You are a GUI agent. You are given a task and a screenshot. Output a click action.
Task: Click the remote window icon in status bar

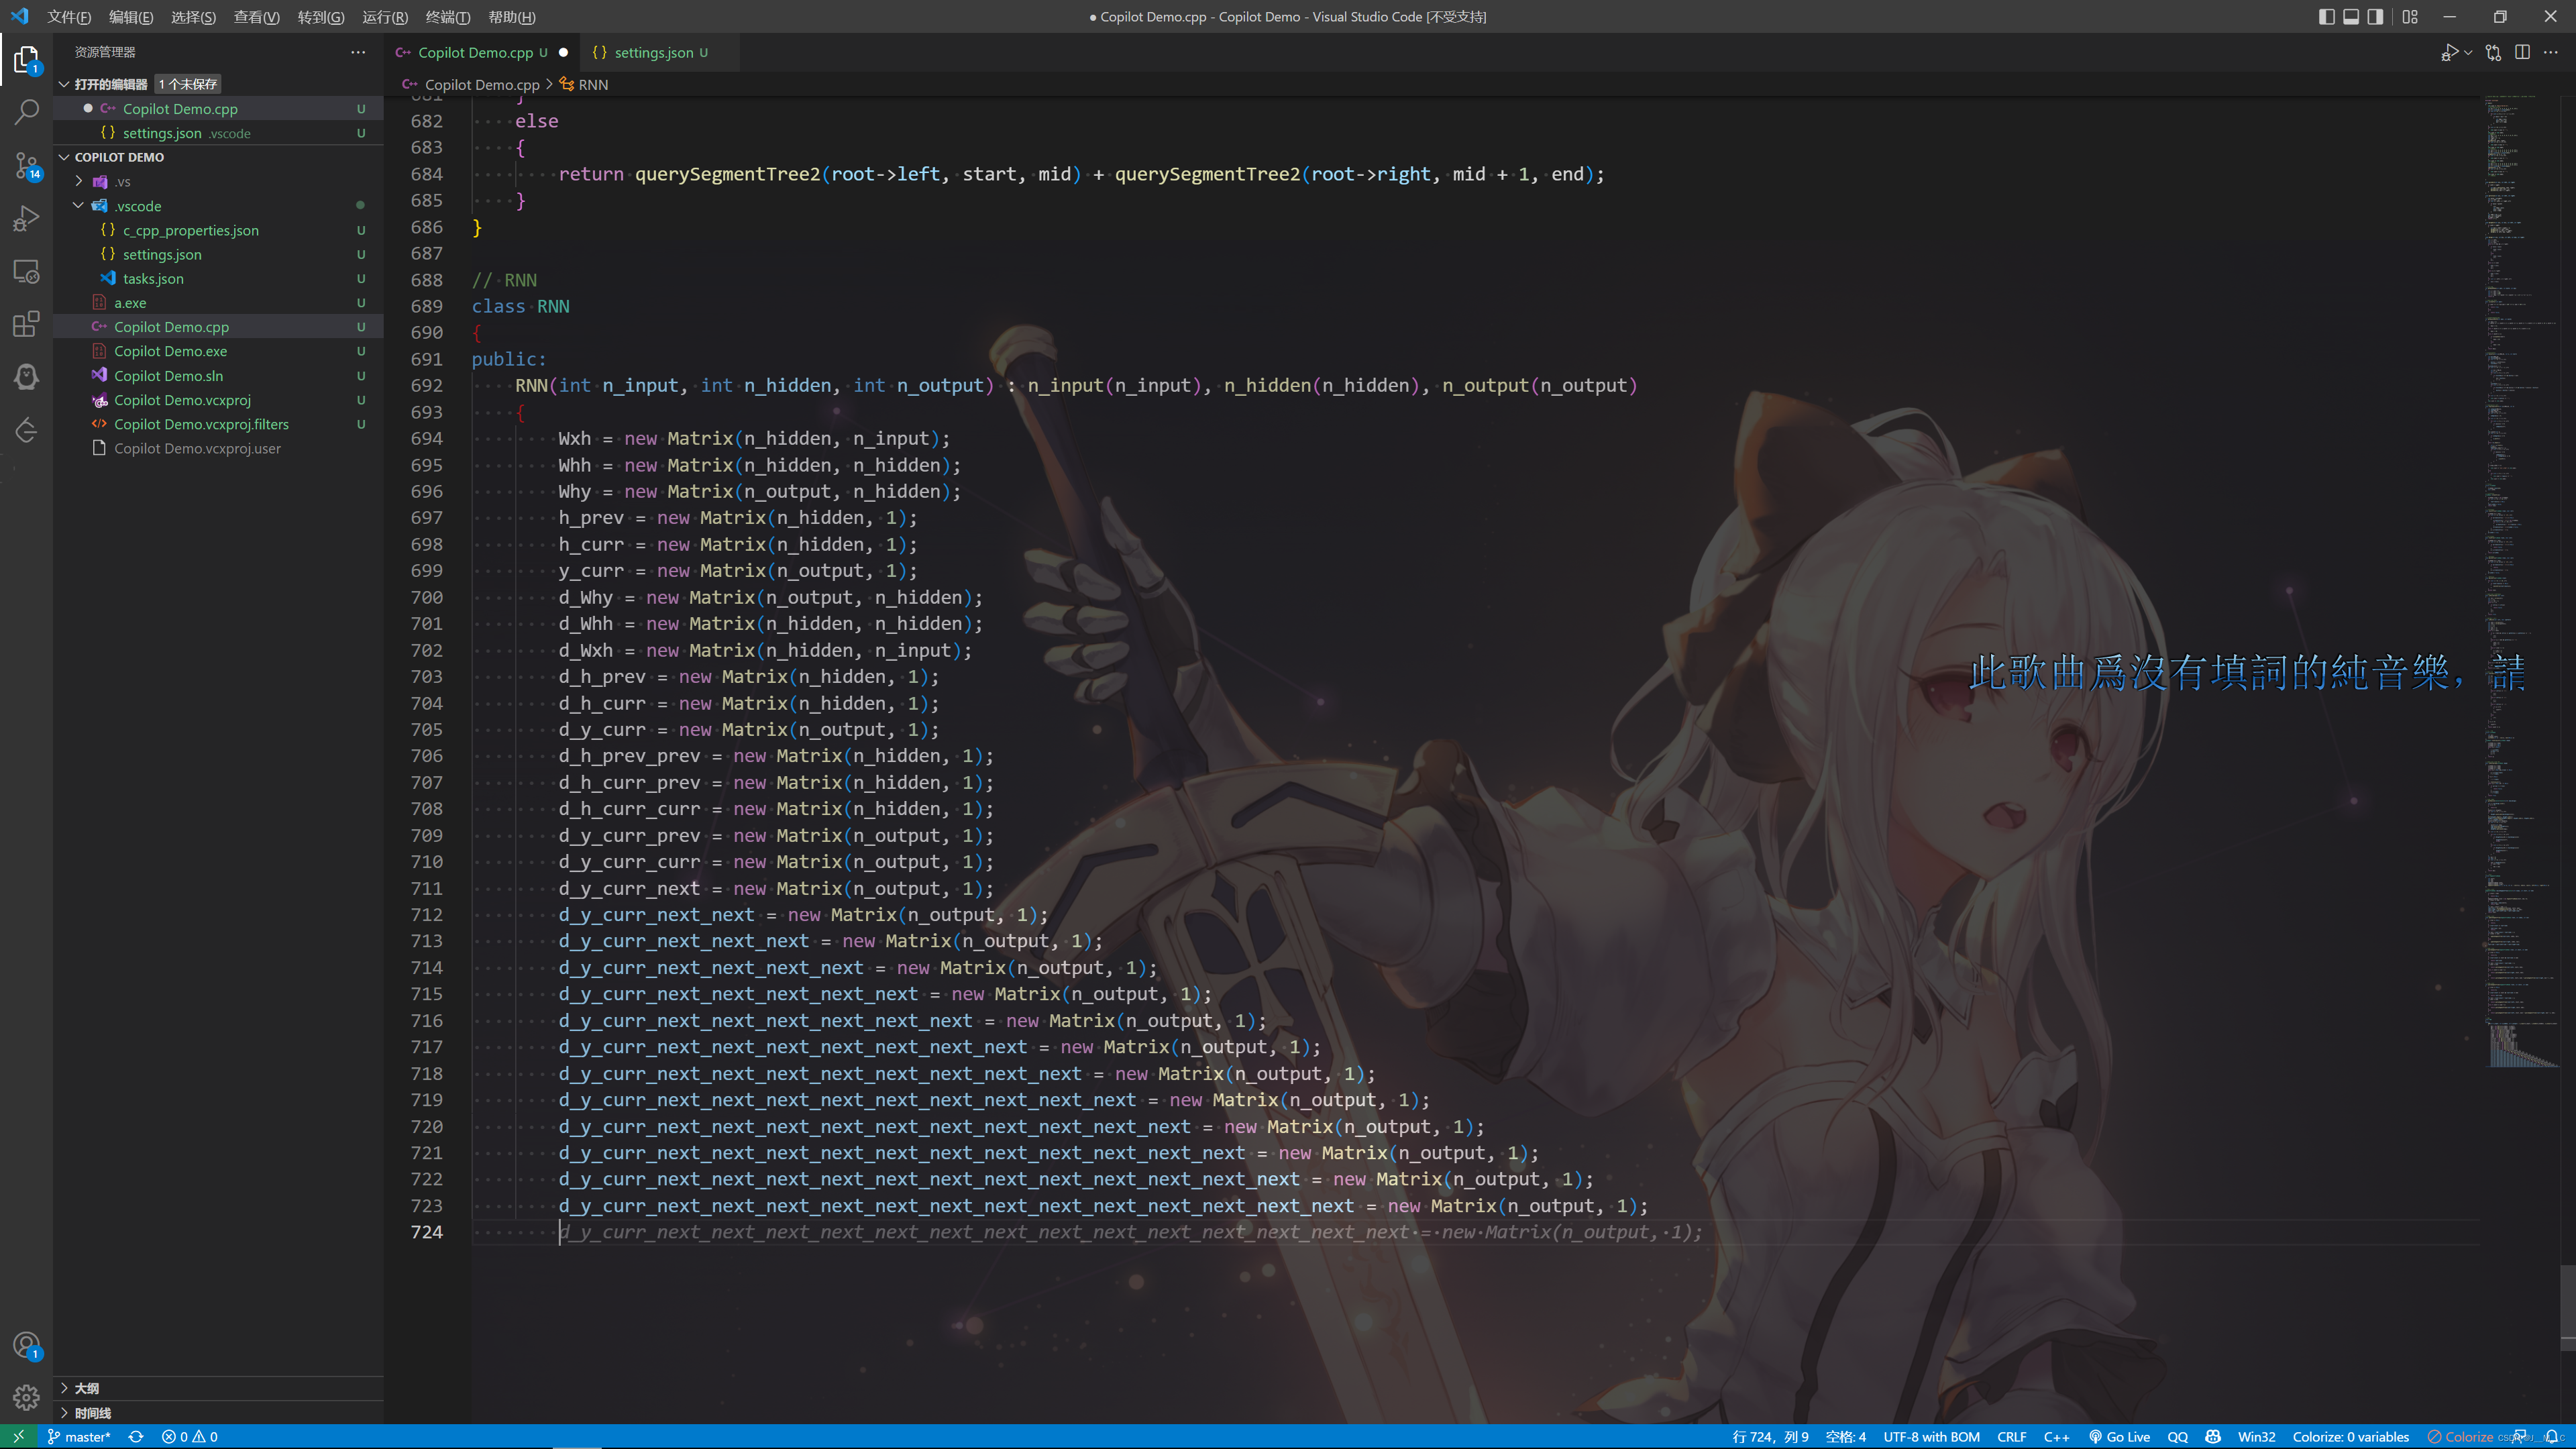[x=18, y=1436]
